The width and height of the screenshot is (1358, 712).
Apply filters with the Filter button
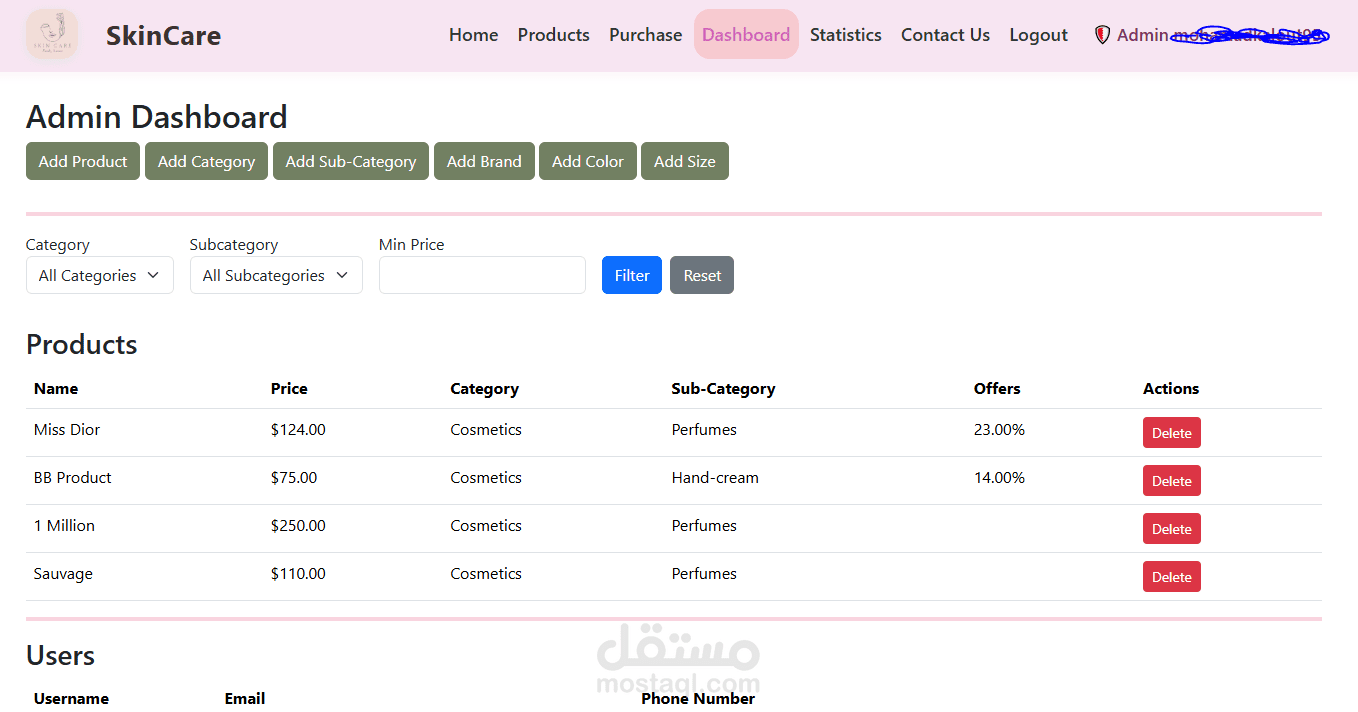click(x=631, y=276)
